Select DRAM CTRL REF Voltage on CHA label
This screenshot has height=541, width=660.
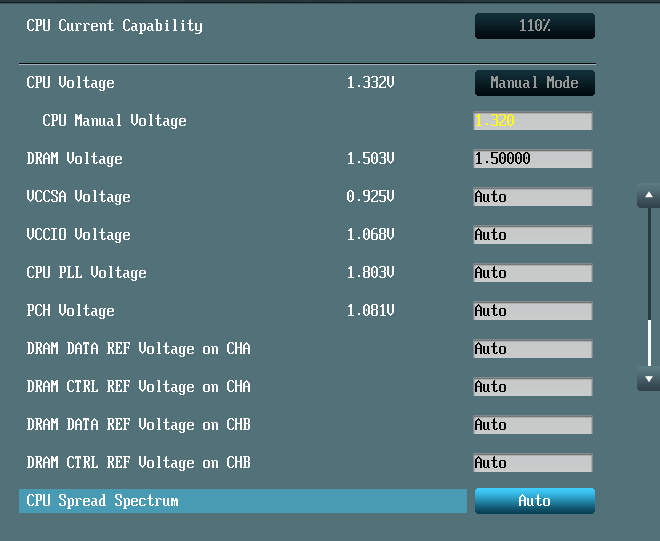[x=138, y=387]
